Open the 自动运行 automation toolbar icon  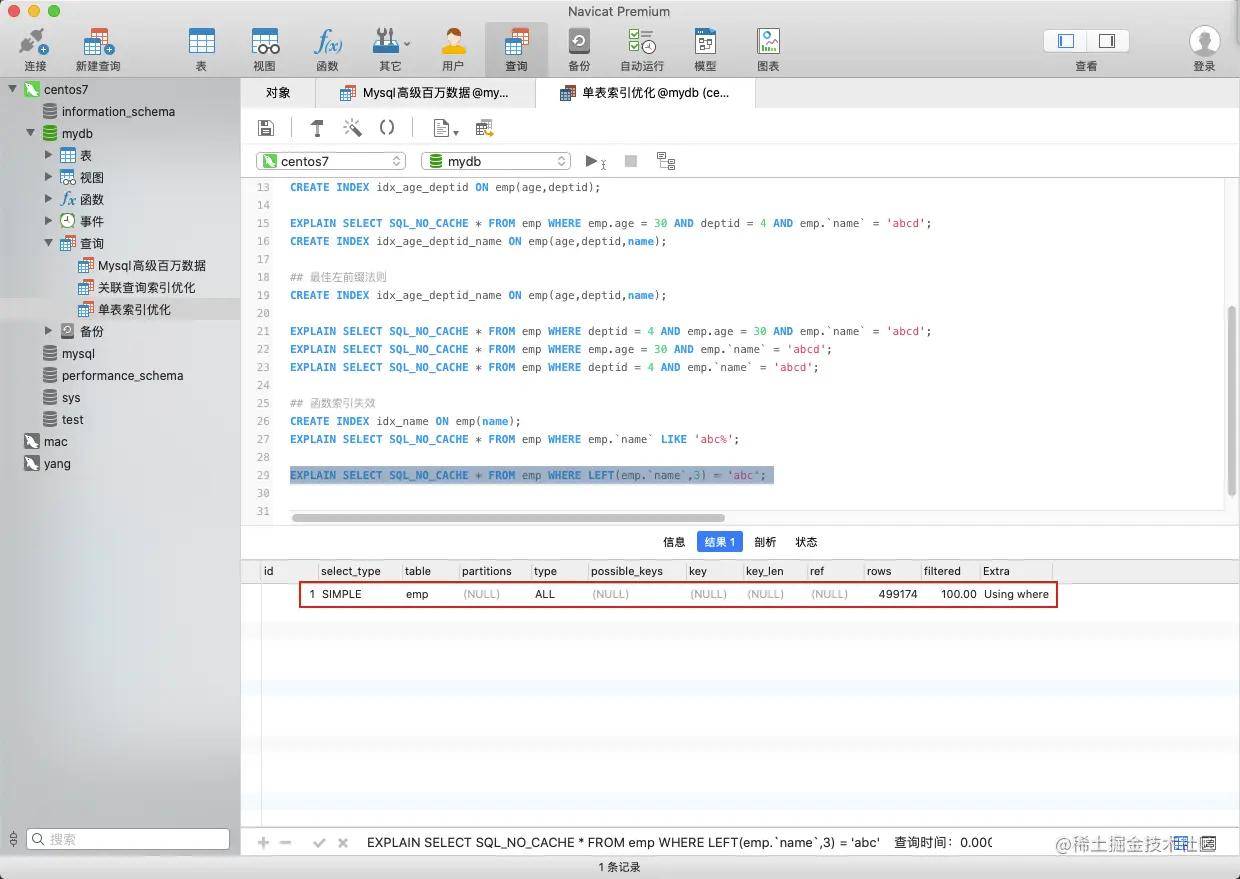click(642, 49)
